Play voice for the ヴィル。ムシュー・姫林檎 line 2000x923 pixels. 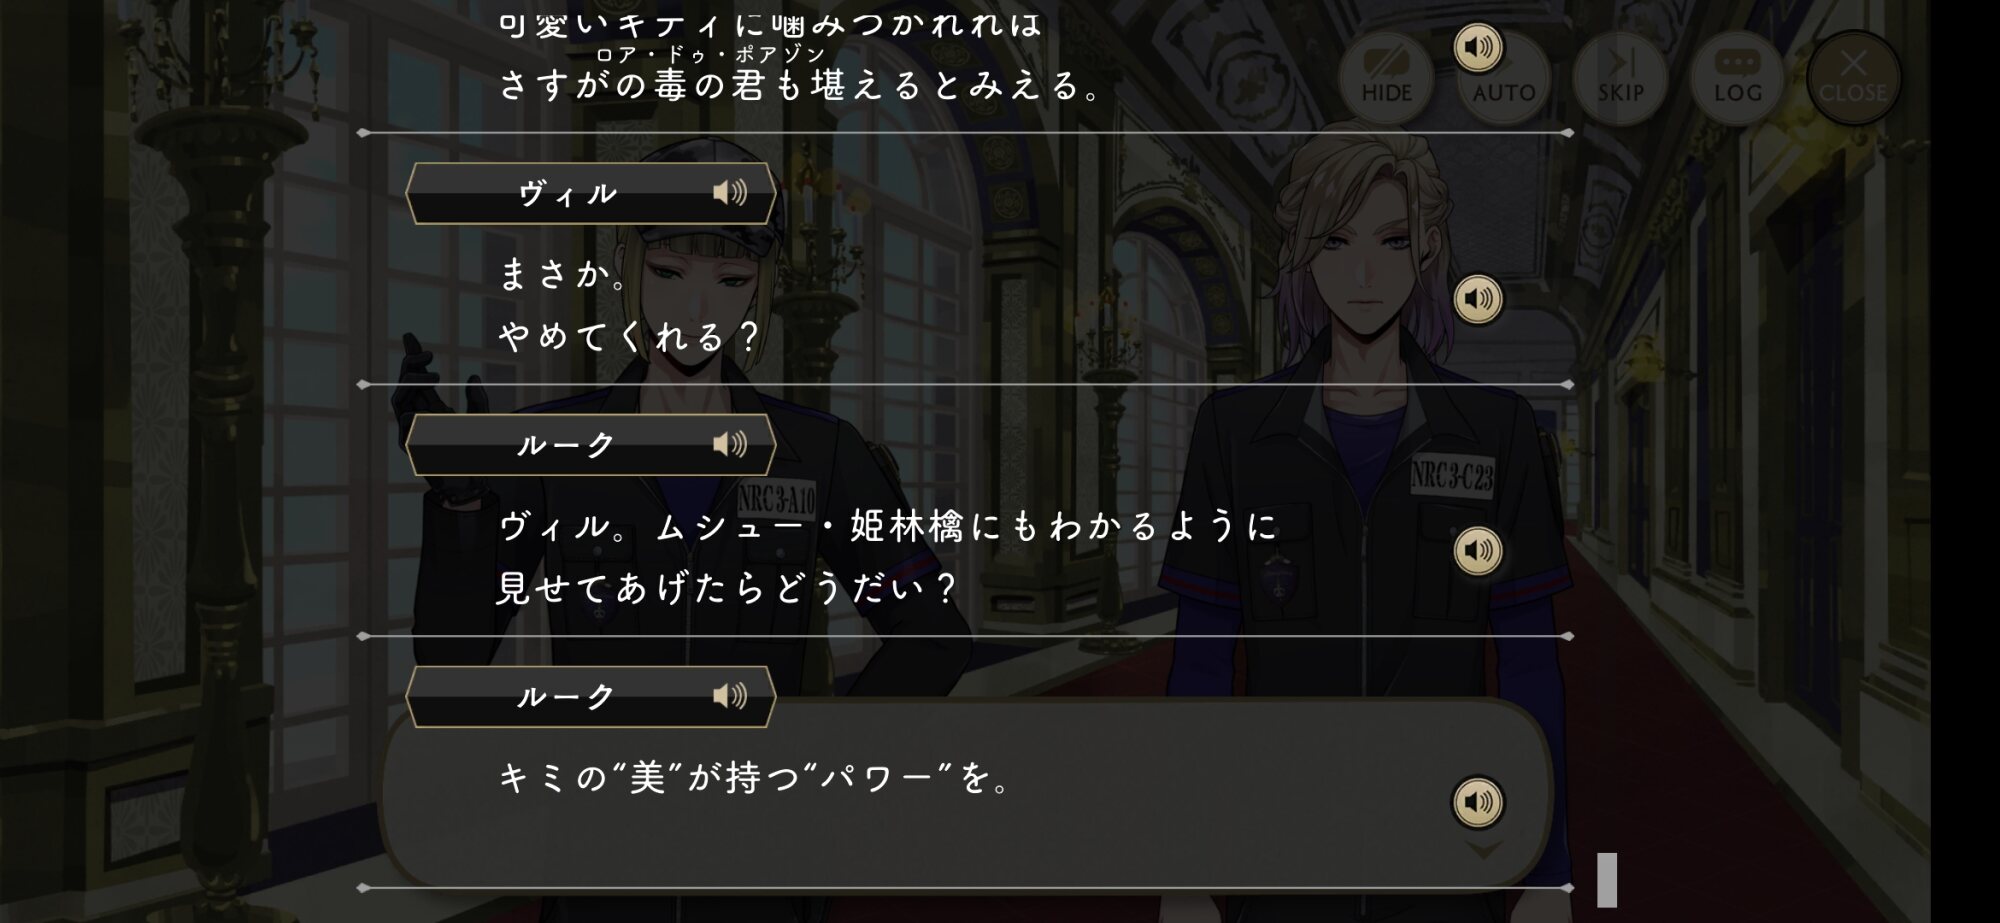click(1478, 550)
